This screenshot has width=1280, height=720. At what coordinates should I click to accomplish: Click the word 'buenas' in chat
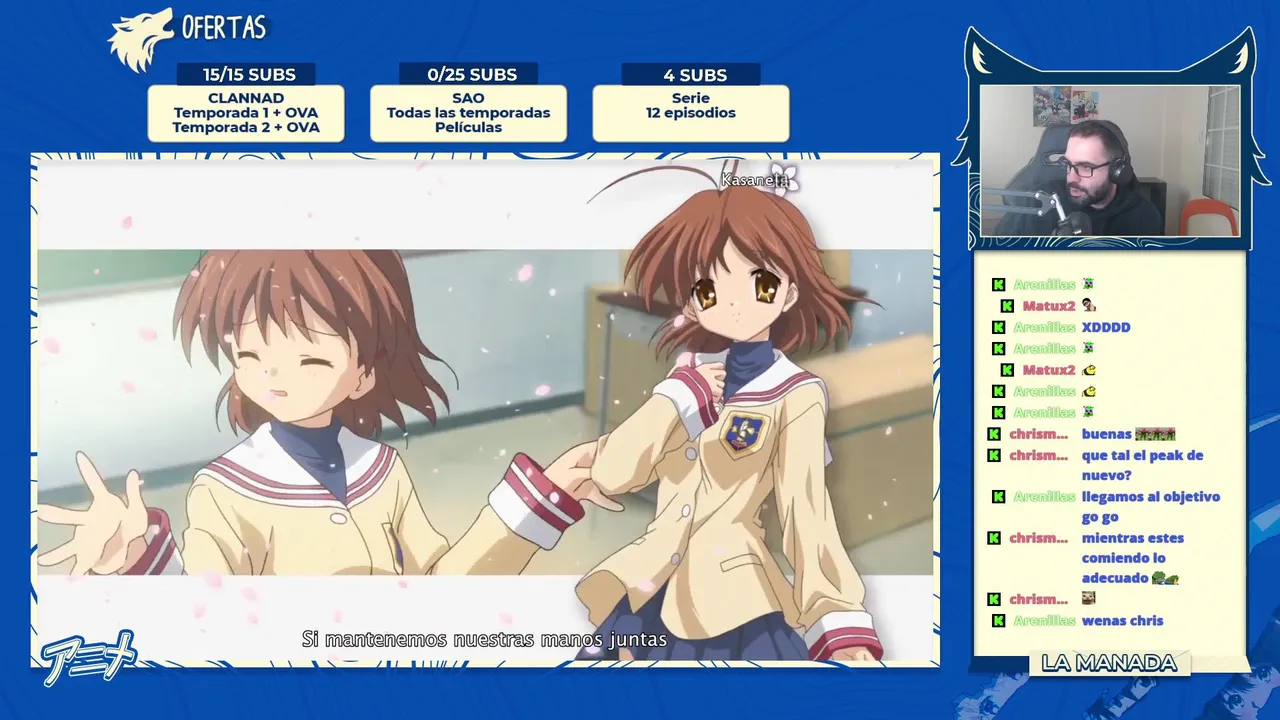click(1106, 434)
